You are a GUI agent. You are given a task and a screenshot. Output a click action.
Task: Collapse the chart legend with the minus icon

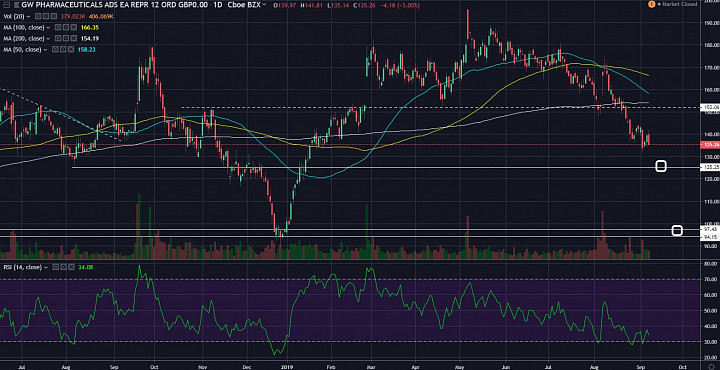6,5
